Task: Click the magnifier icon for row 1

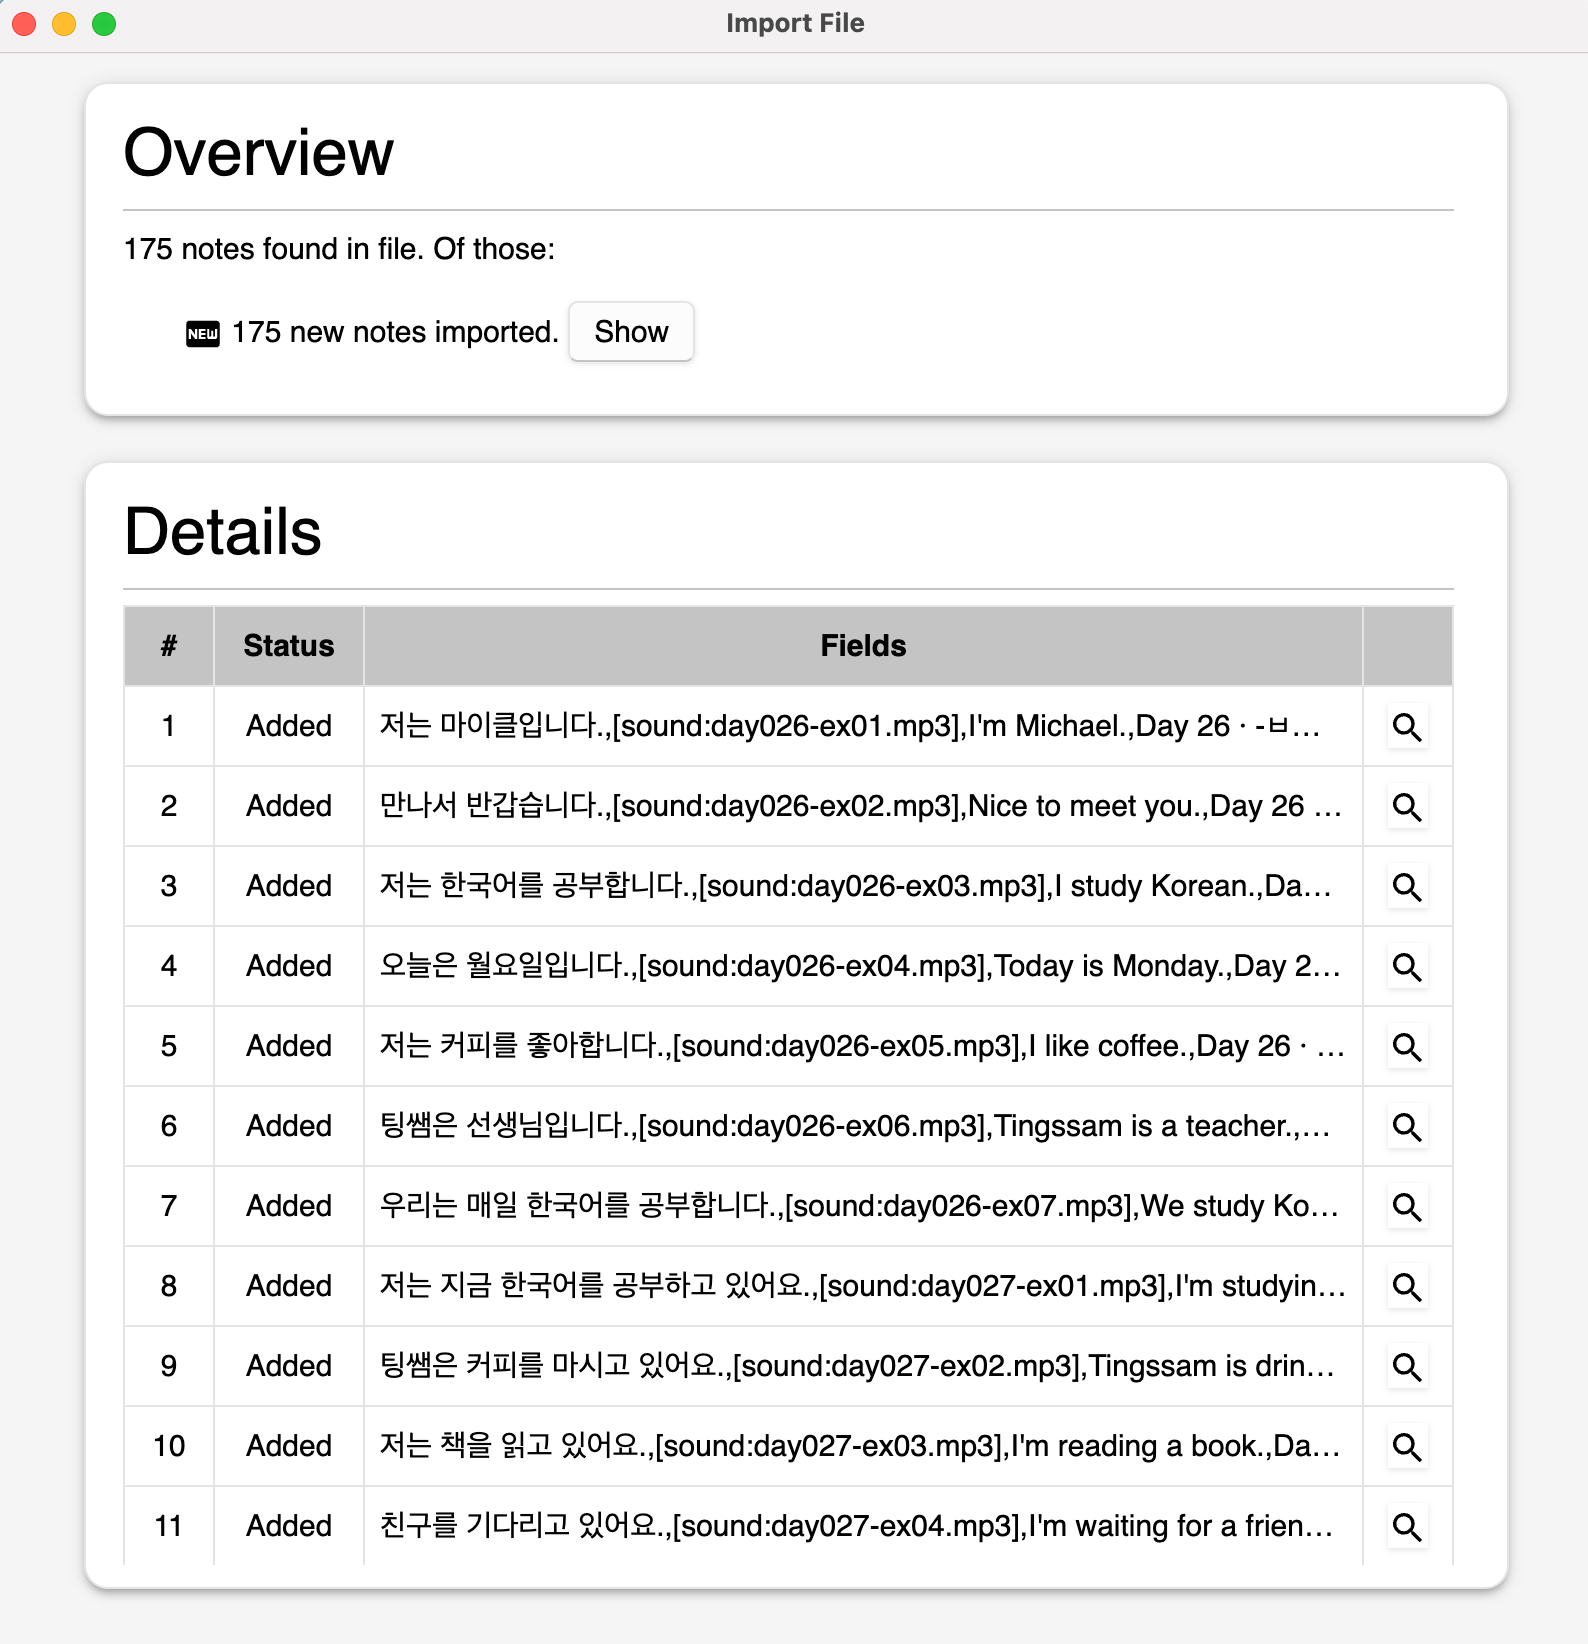Action: click(x=1407, y=727)
